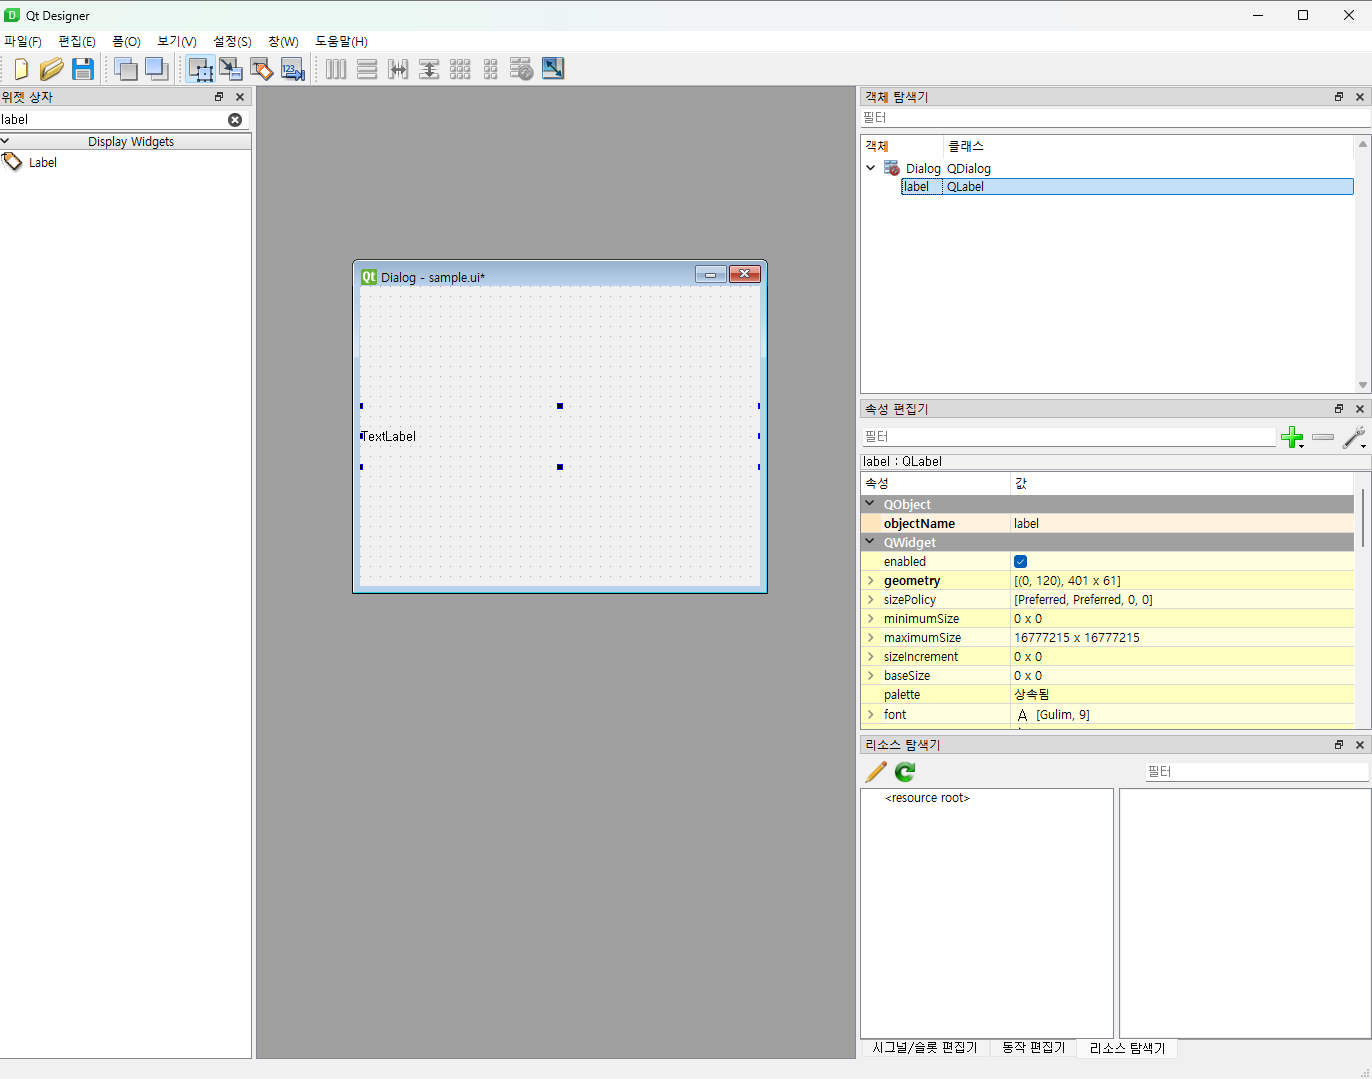1372x1079 pixels.
Task: Float the object inspector panel
Action: coord(1339,97)
